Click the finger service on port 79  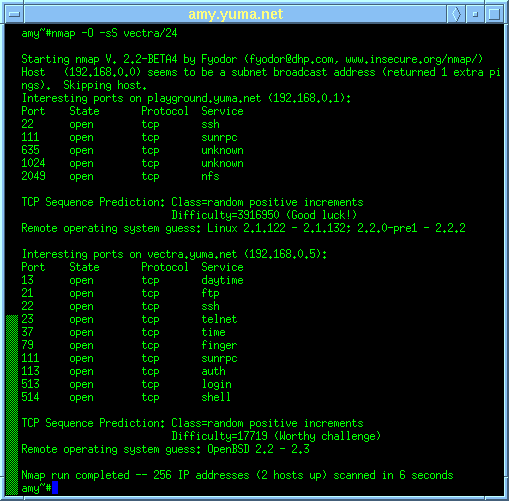(219, 345)
